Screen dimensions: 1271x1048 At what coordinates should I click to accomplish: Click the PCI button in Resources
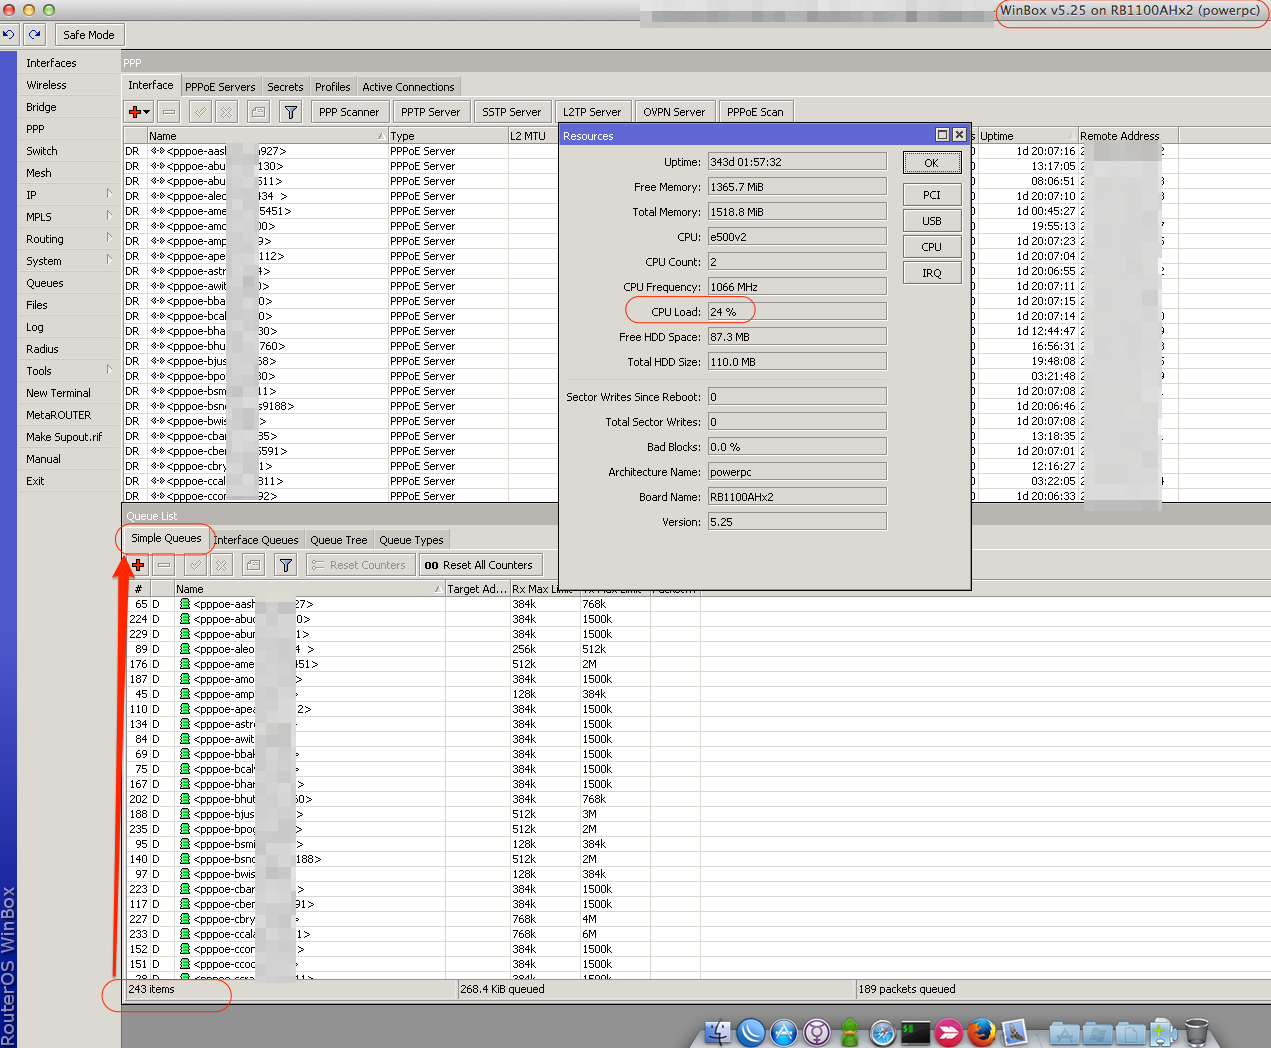(932, 195)
